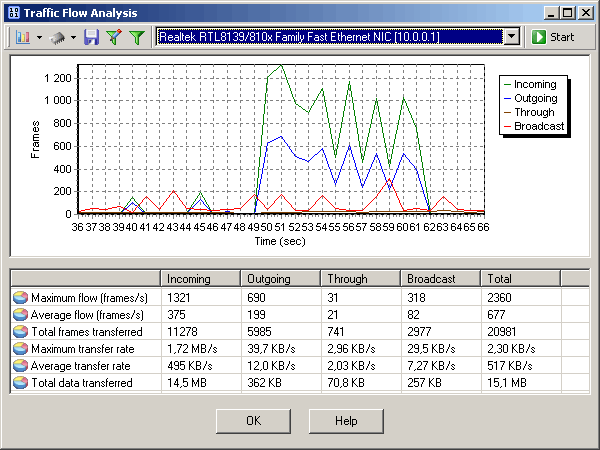The width and height of the screenshot is (600, 450).
Task: Click the green funnel filter icon
Action: pos(136,37)
